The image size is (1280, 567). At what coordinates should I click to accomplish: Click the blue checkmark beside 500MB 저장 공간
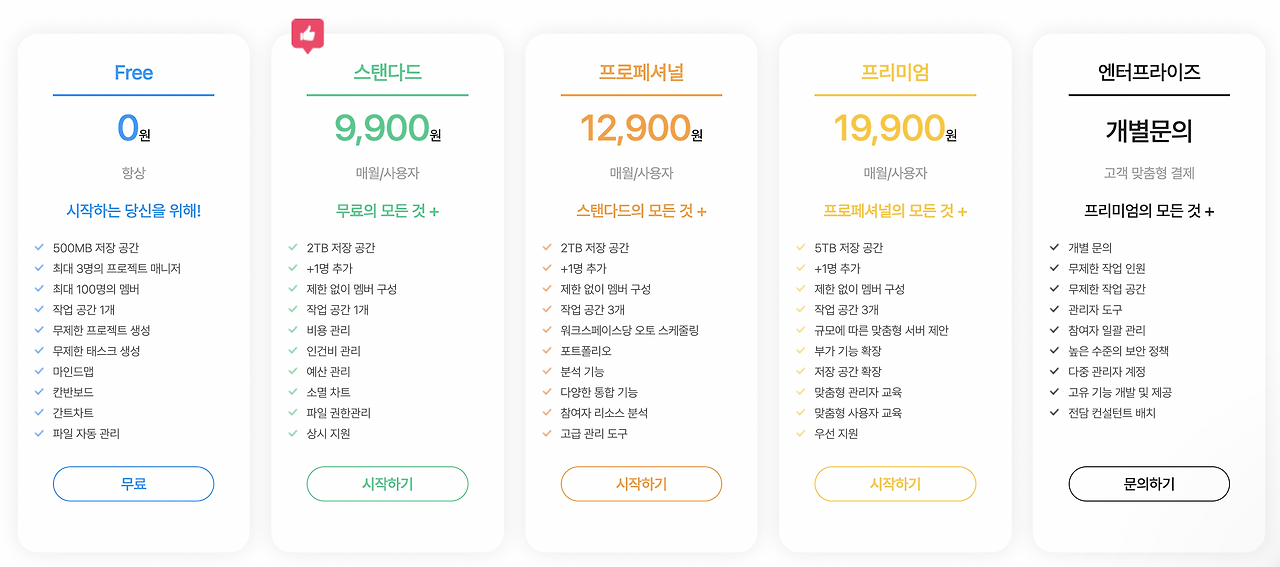(x=39, y=247)
